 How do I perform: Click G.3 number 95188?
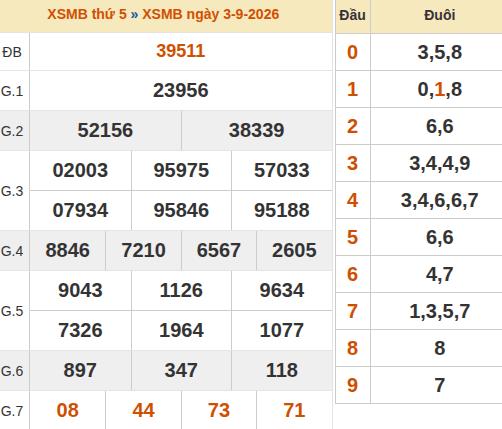click(282, 210)
